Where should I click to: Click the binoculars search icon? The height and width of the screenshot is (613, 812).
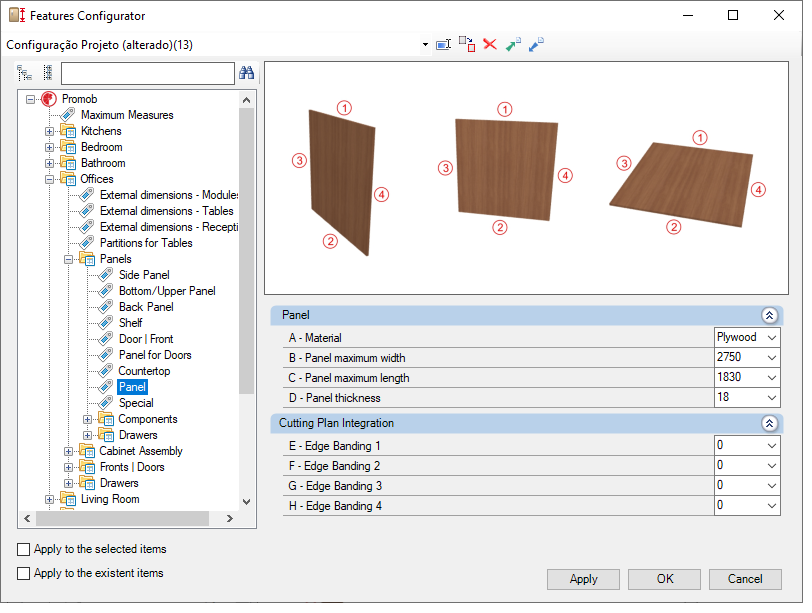(246, 73)
